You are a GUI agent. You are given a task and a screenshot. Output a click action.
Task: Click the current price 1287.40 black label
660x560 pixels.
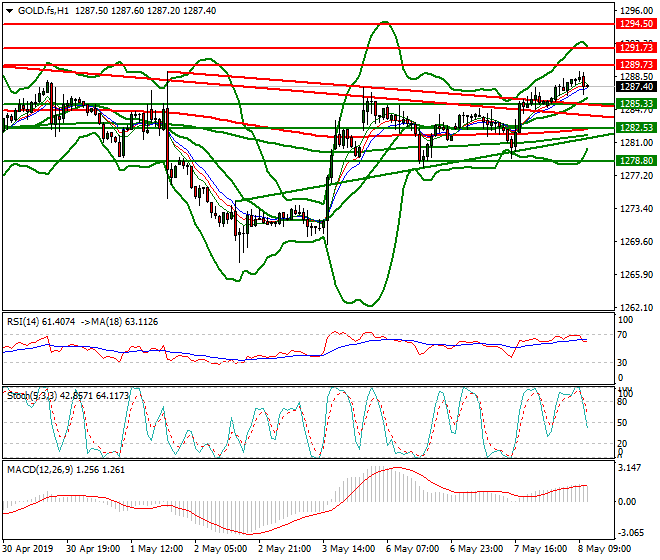pyautogui.click(x=636, y=87)
